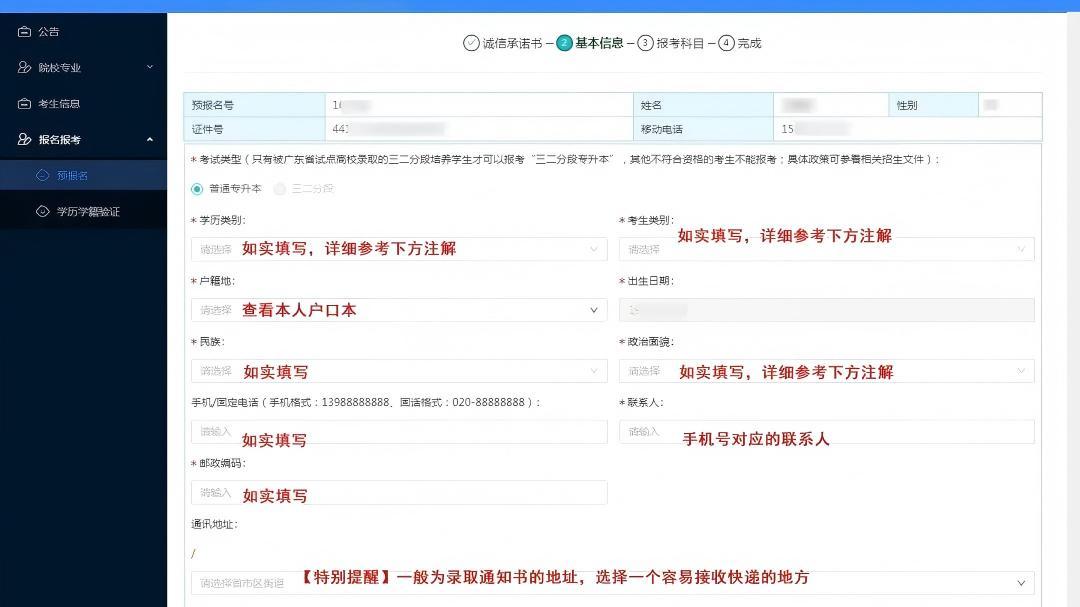Select the 三二分段 radio button

[x=280, y=190]
